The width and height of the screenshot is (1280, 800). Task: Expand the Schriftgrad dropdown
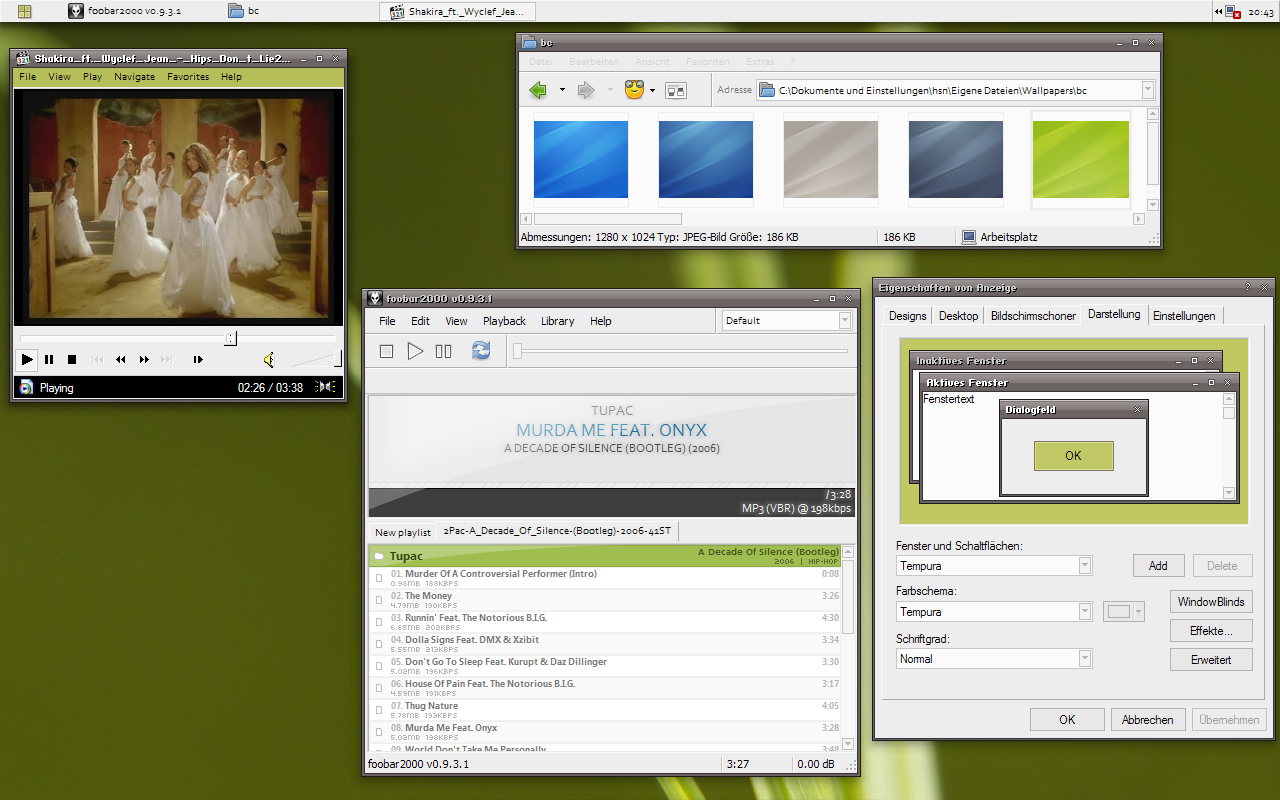click(x=1085, y=659)
